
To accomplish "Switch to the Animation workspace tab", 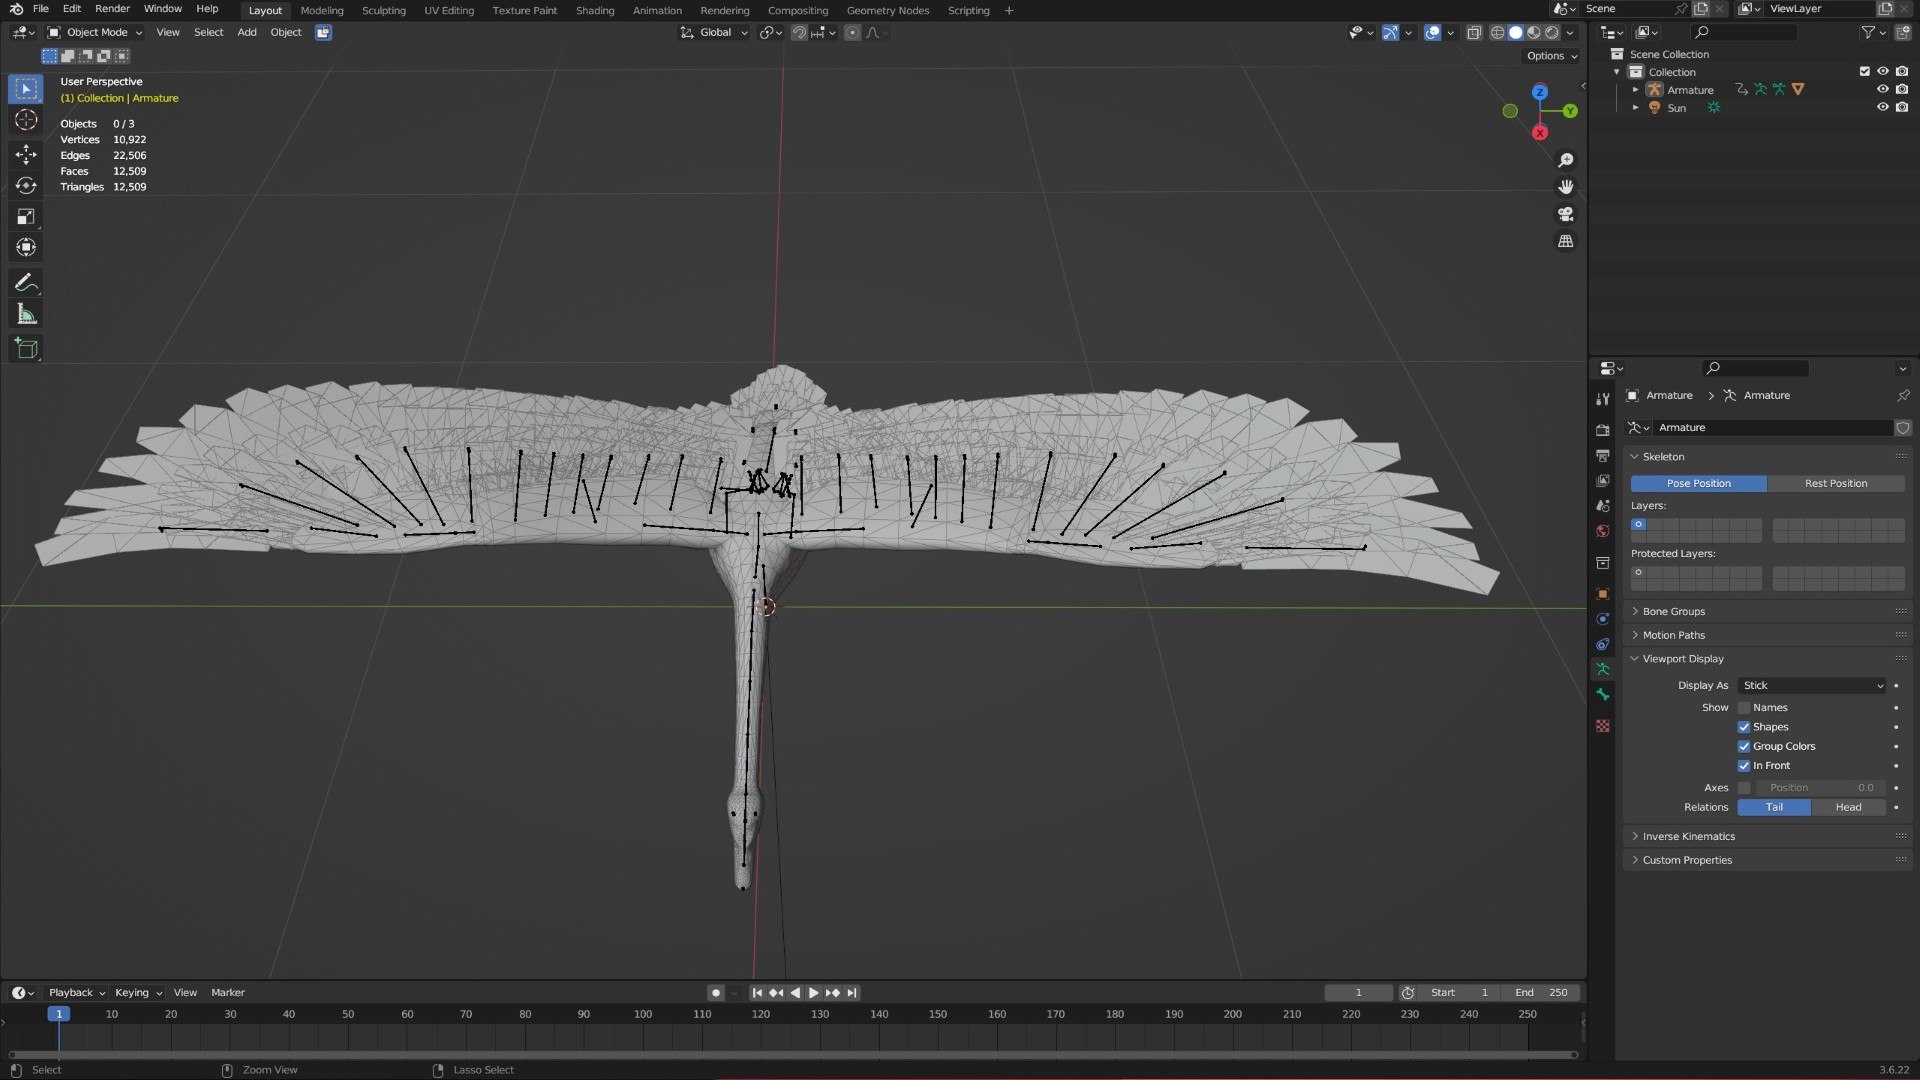I will (x=657, y=10).
